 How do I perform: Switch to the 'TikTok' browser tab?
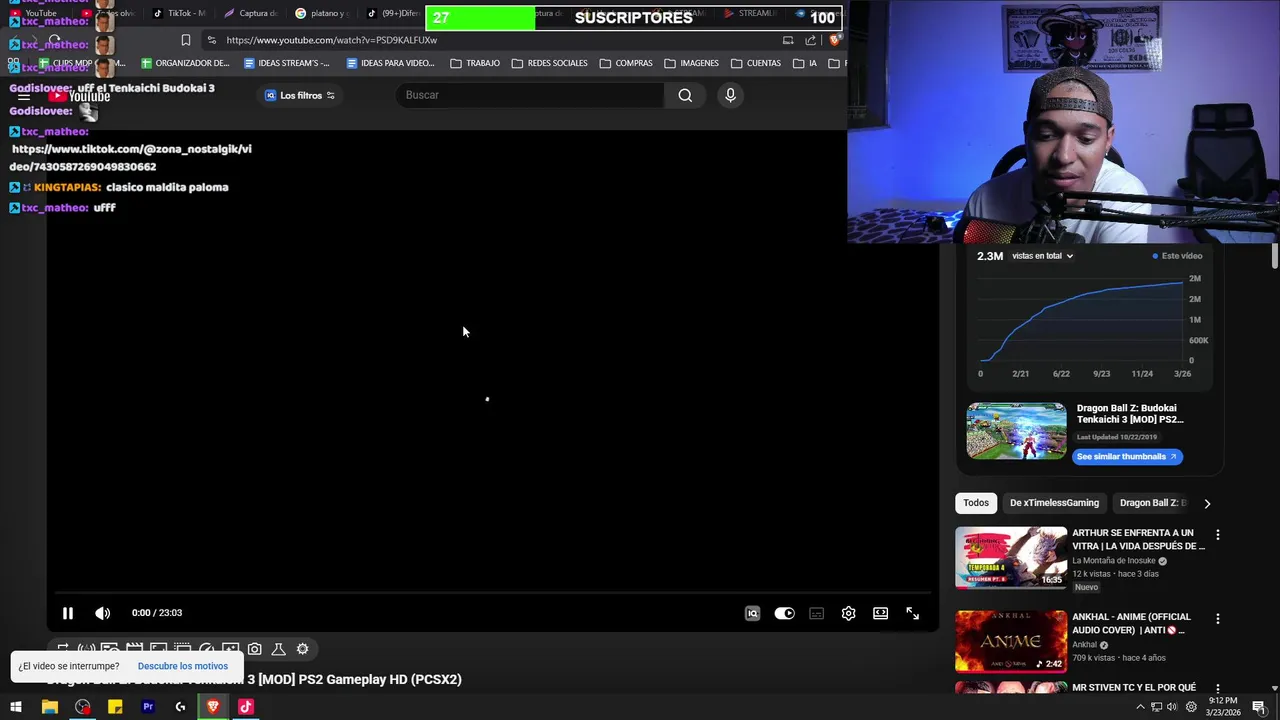(x=178, y=13)
